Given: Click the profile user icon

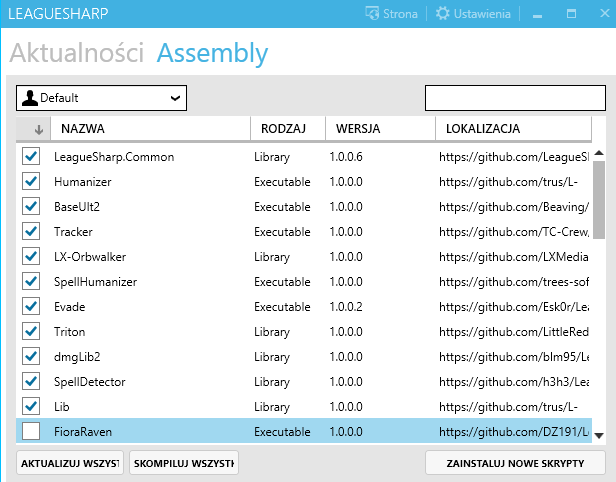Looking at the screenshot, I should coord(29,98).
